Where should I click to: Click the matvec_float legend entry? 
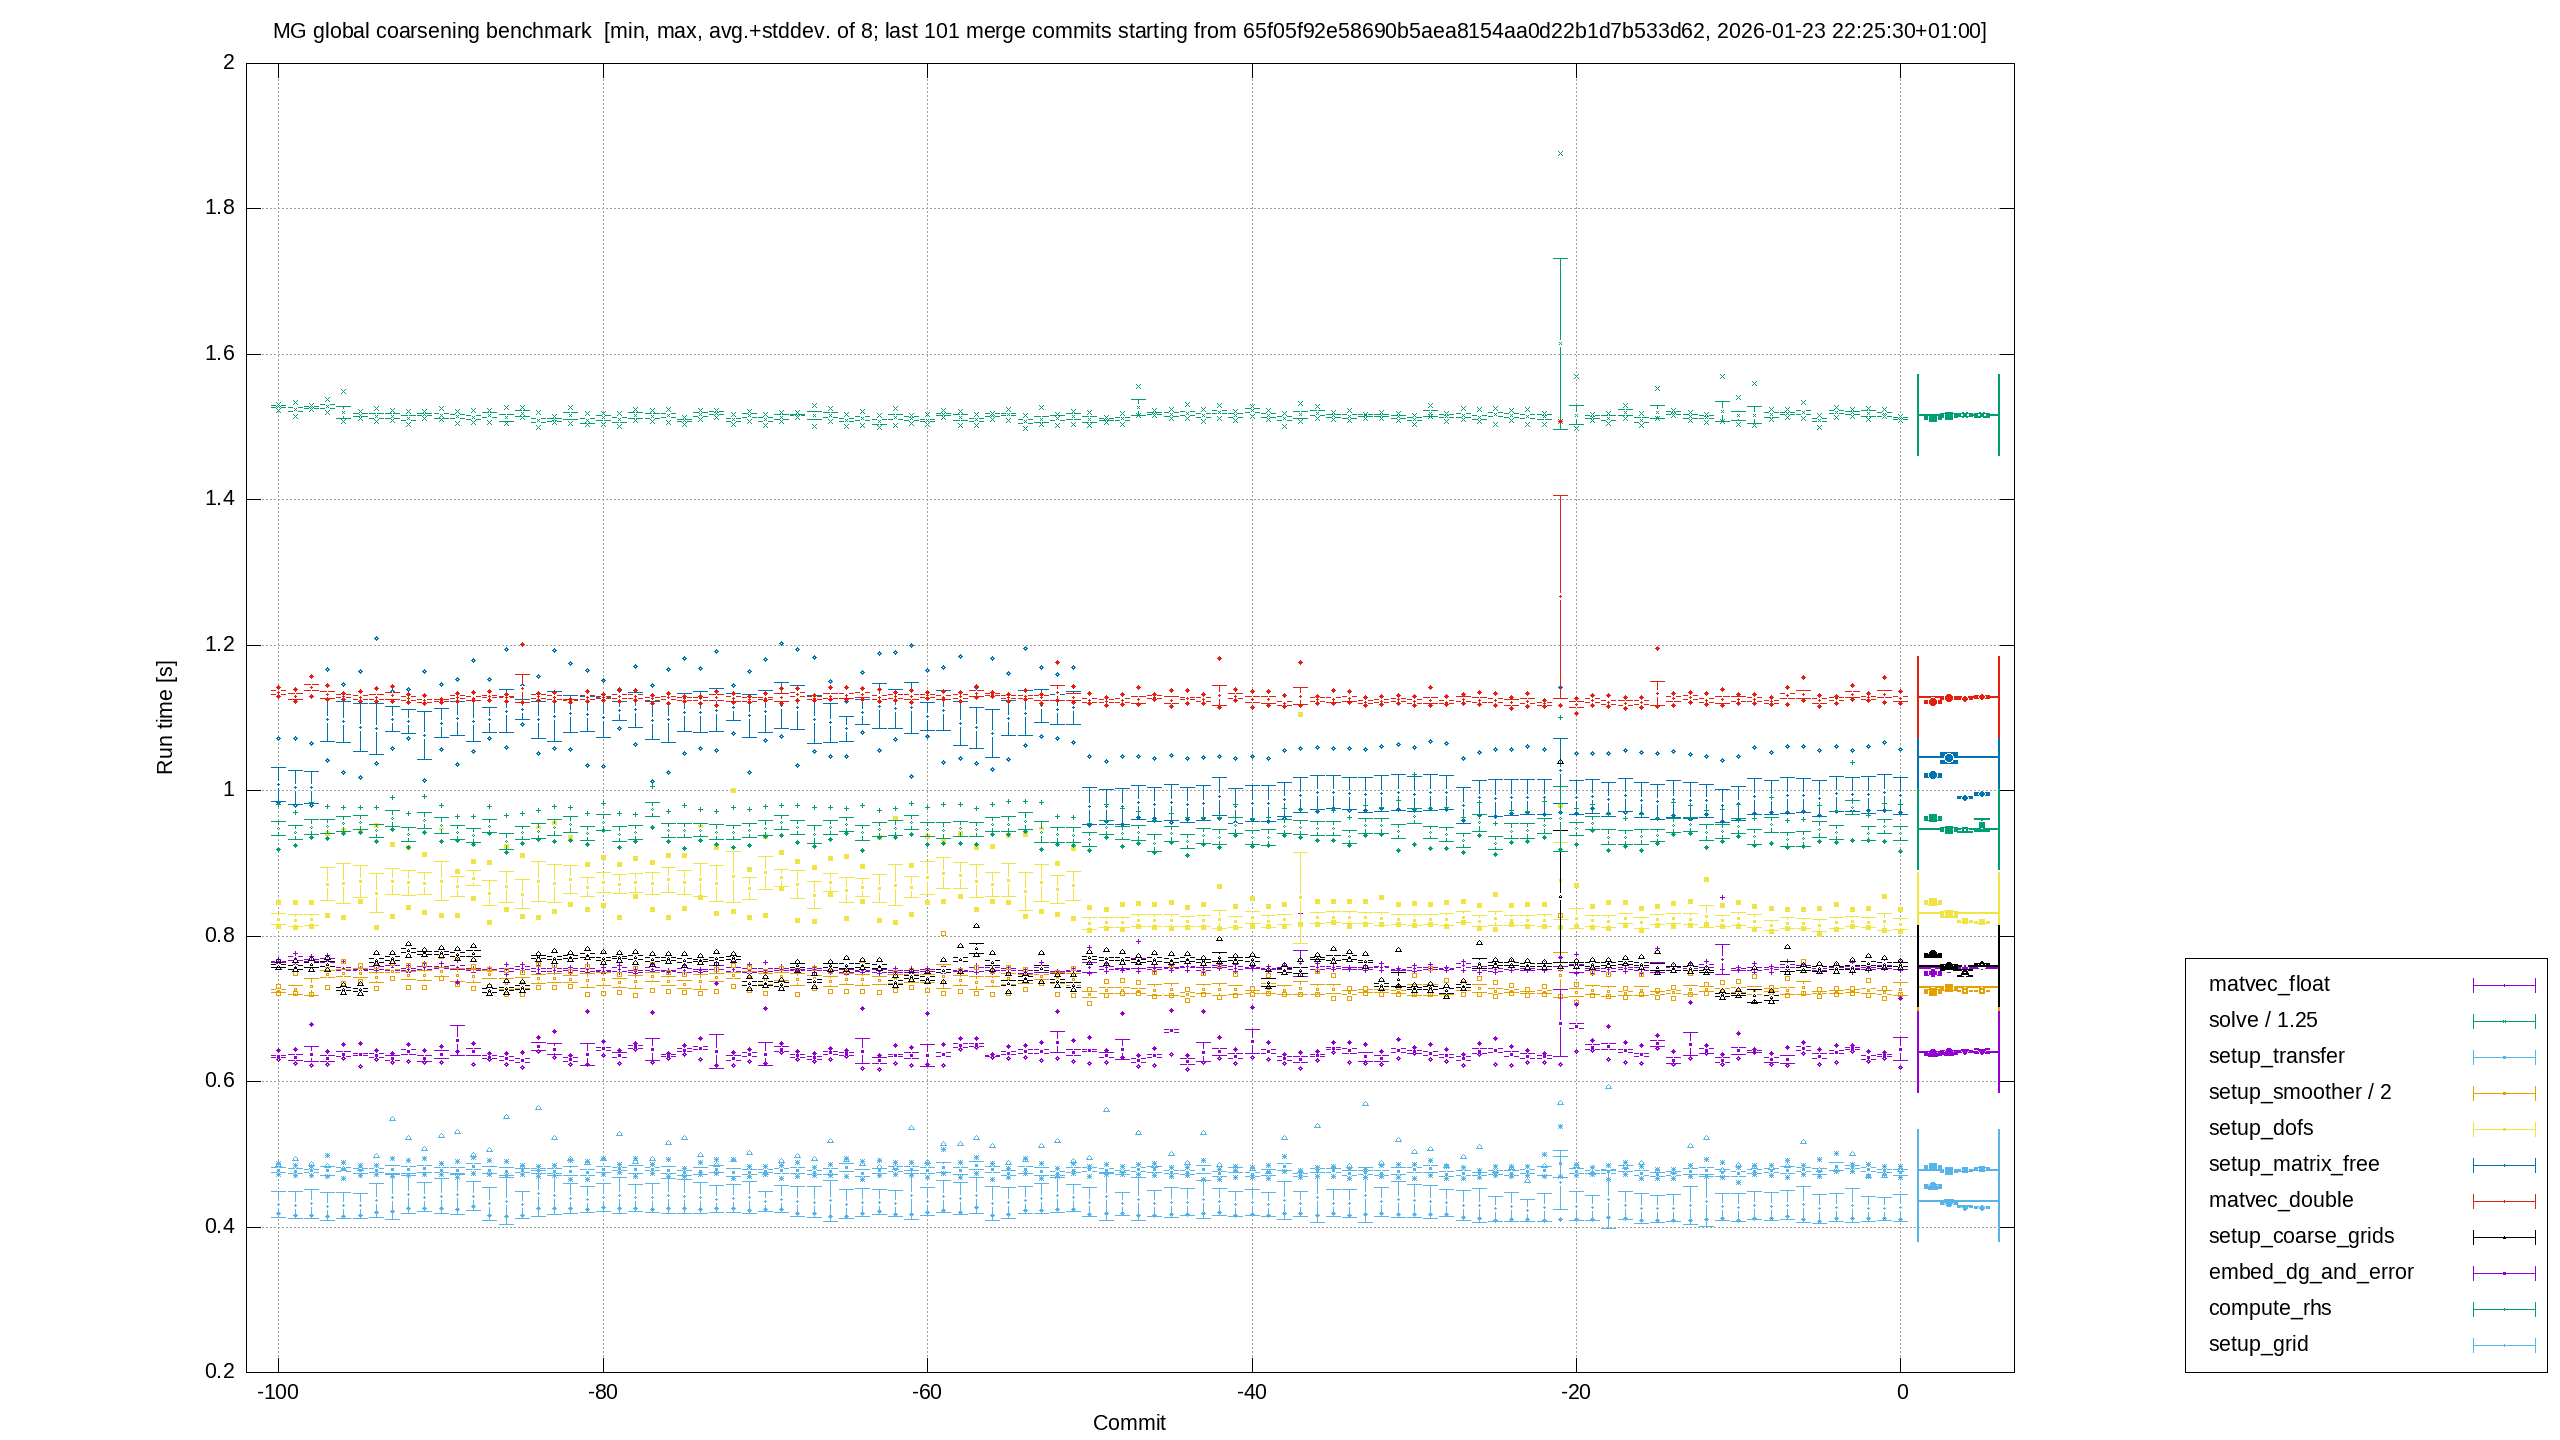coord(2269,984)
